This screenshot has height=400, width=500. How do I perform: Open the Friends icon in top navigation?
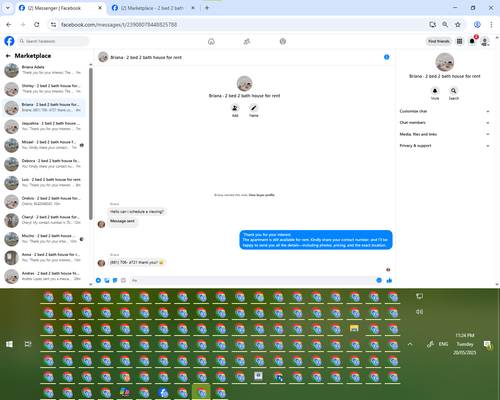point(247,41)
